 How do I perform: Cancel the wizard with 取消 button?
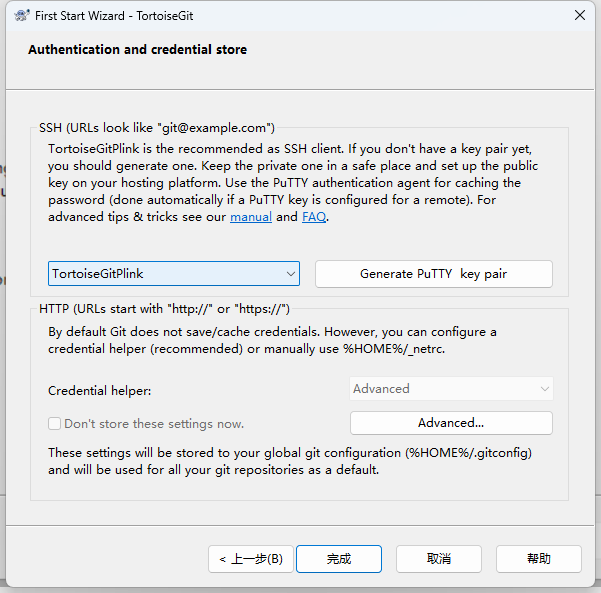coord(439,559)
